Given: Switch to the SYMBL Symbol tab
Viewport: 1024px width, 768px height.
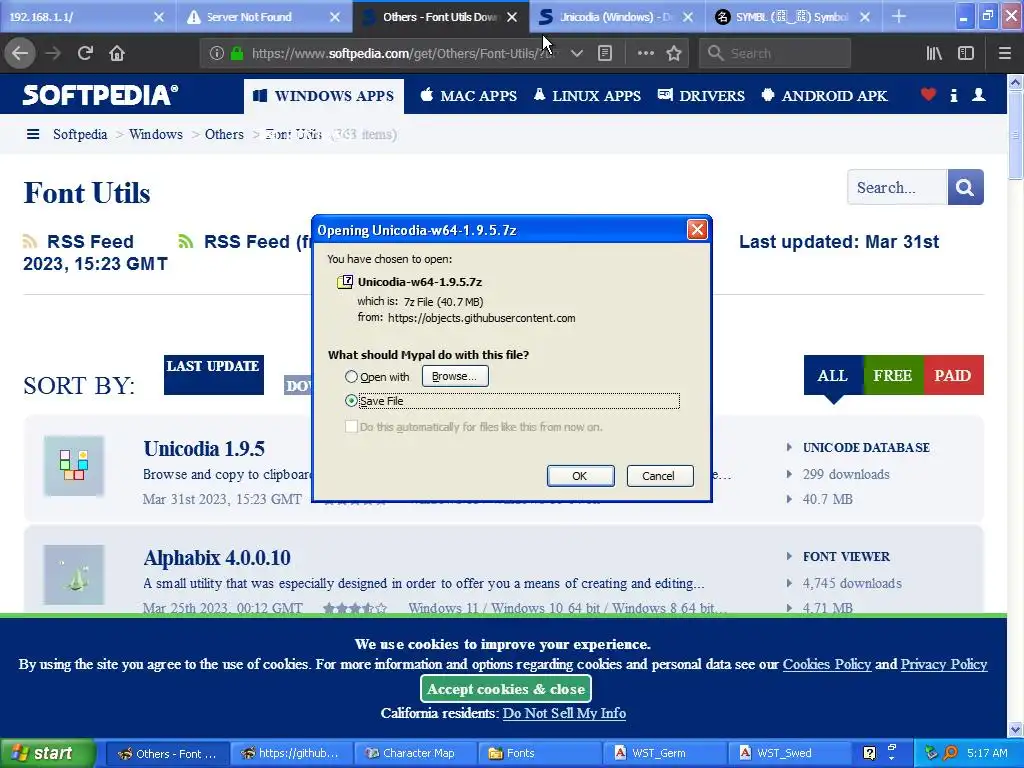Looking at the screenshot, I should pos(794,17).
